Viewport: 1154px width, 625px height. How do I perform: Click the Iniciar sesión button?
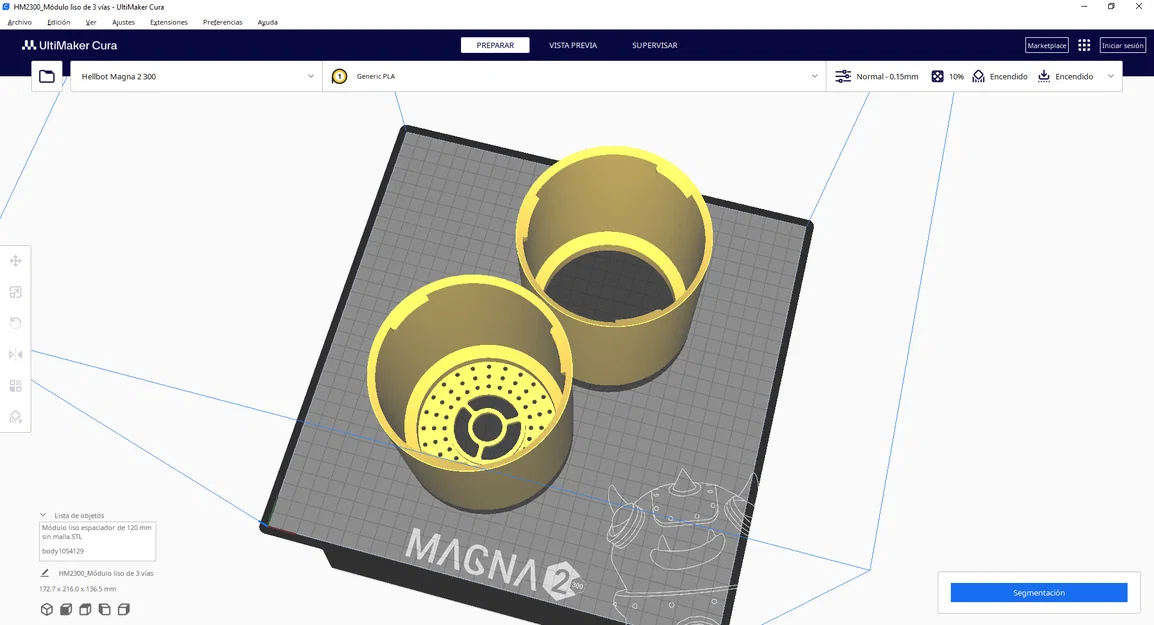1123,46
